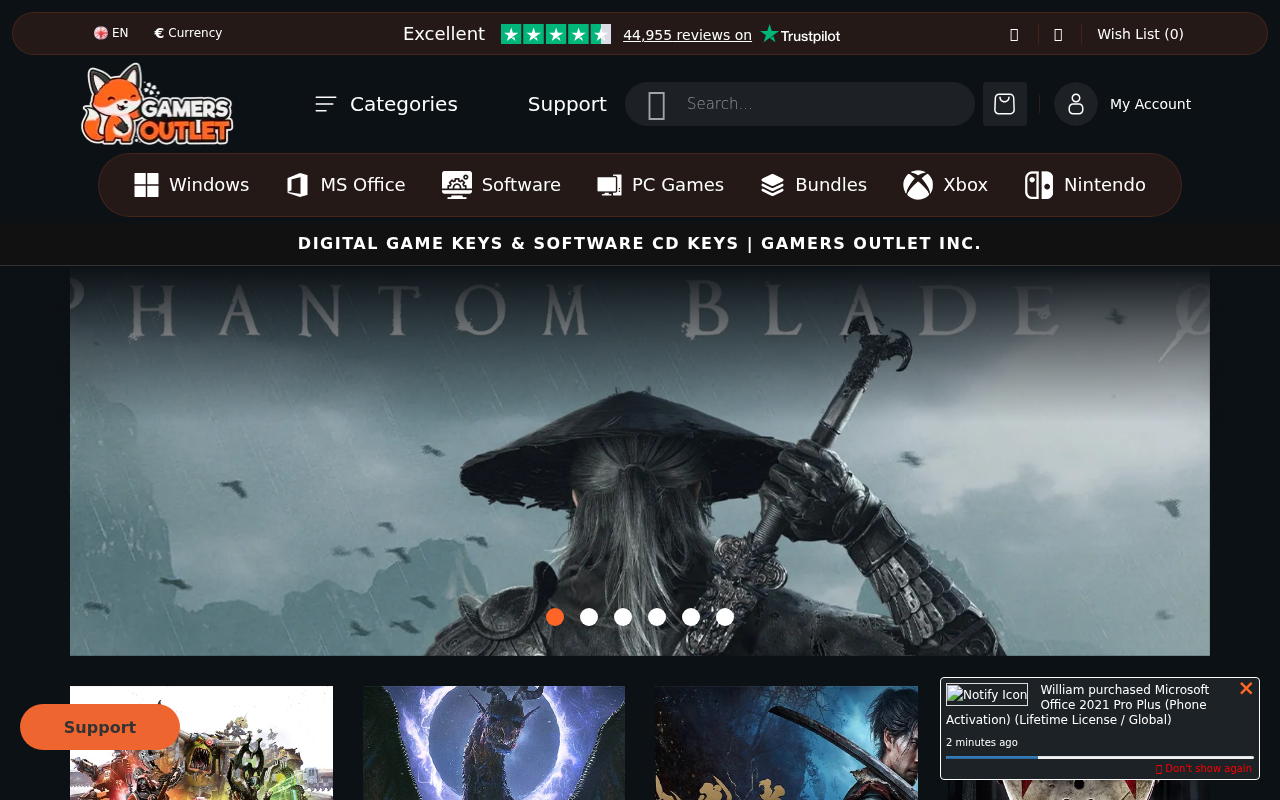The image size is (1280, 800).
Task: Open Wish List (0)
Action: click(1140, 34)
